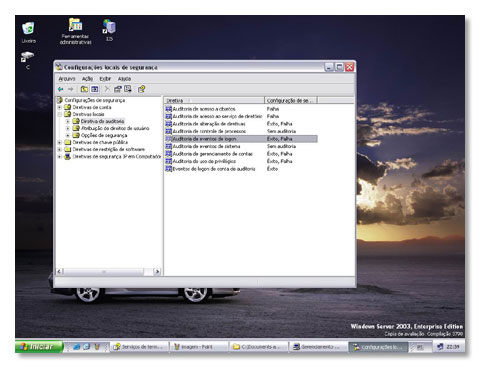Open the properties toolbar icon
Viewport: 480px width, 368px height.
(x=118, y=89)
